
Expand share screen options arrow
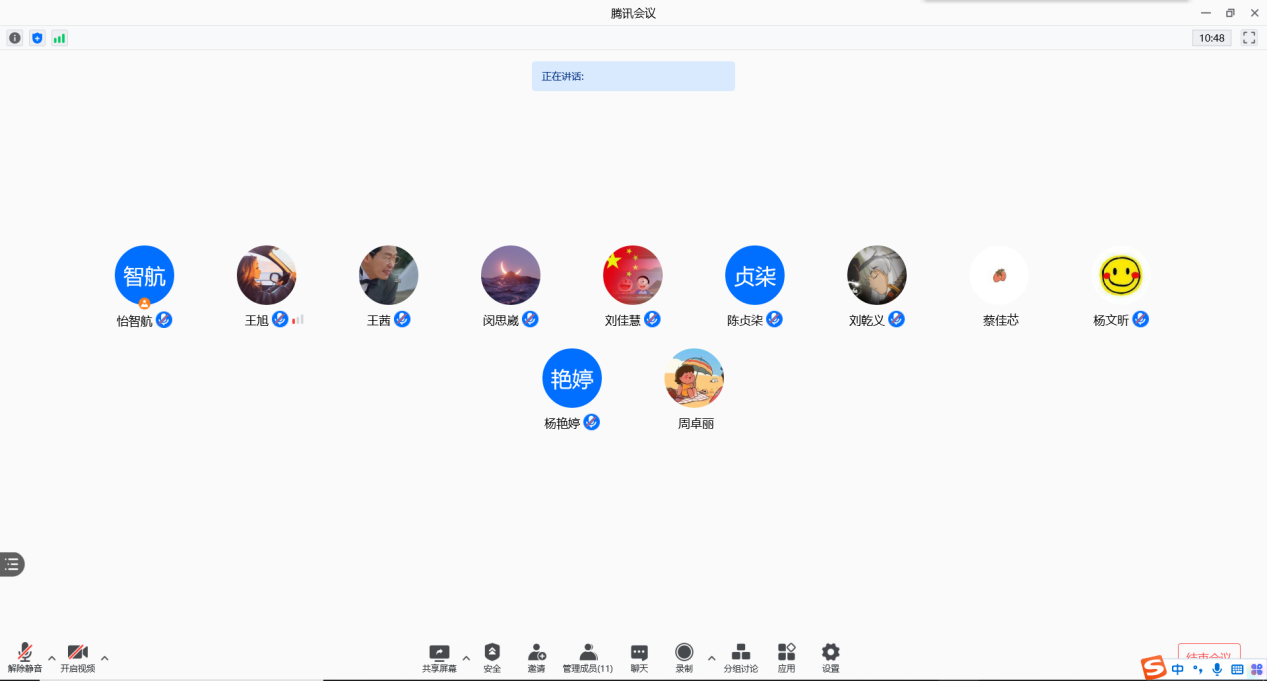coord(466,658)
